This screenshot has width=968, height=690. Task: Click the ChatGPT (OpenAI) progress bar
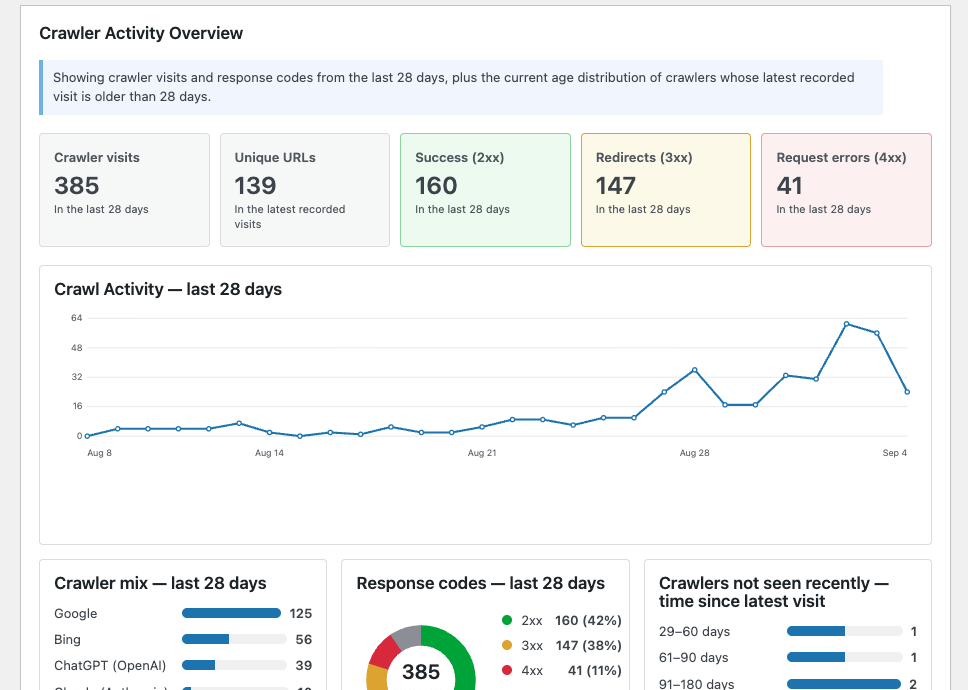coord(235,665)
